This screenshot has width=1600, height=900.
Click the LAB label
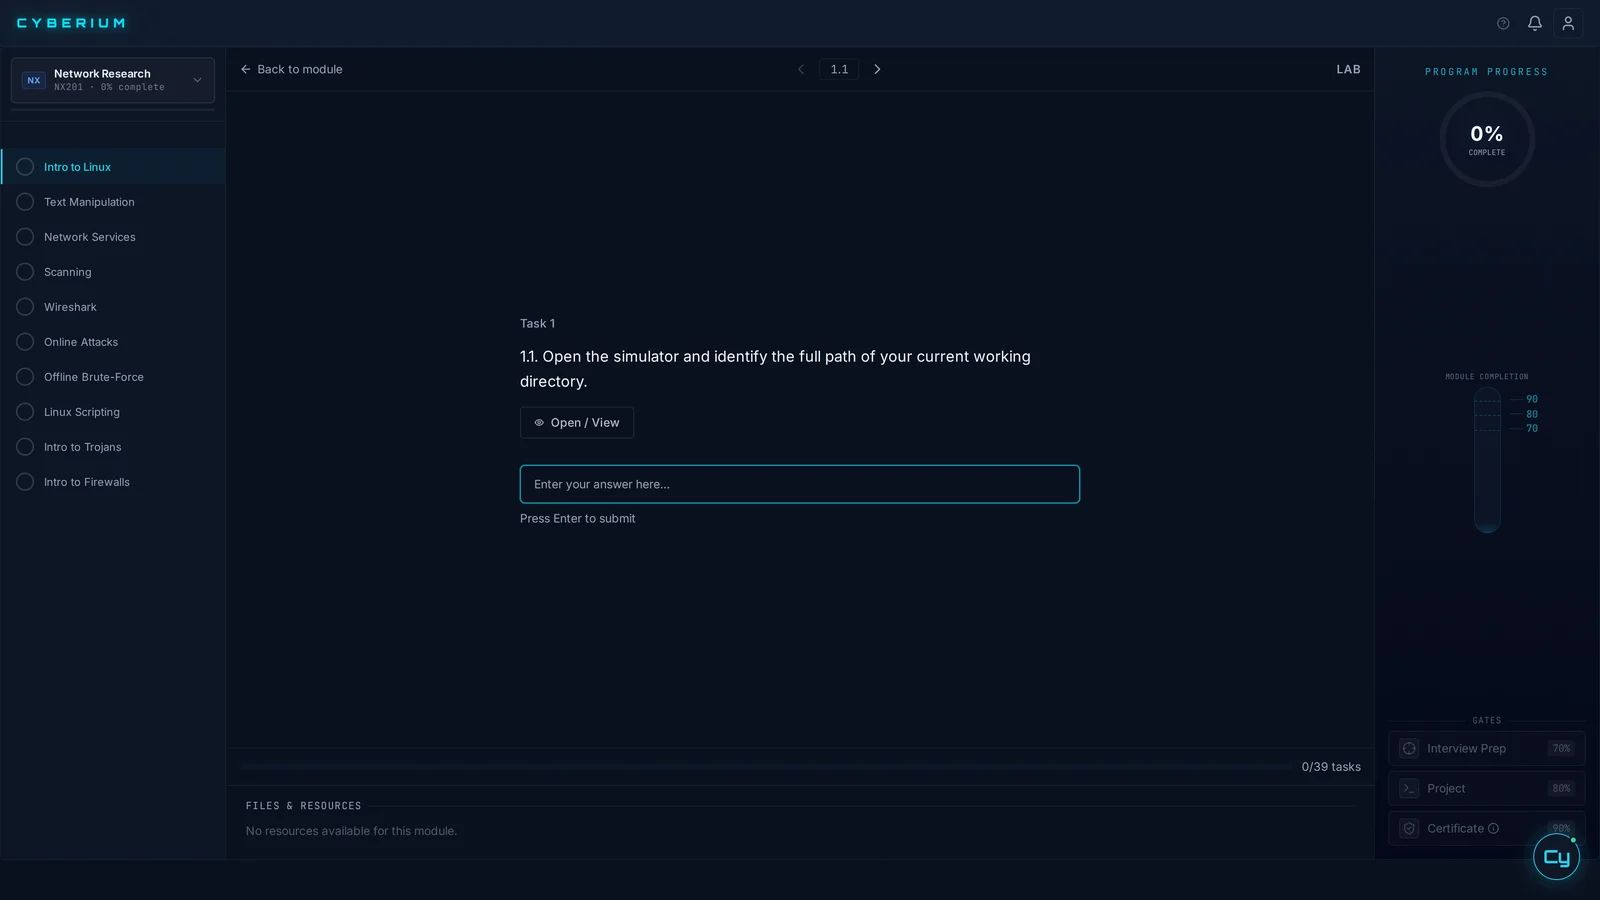[1349, 69]
